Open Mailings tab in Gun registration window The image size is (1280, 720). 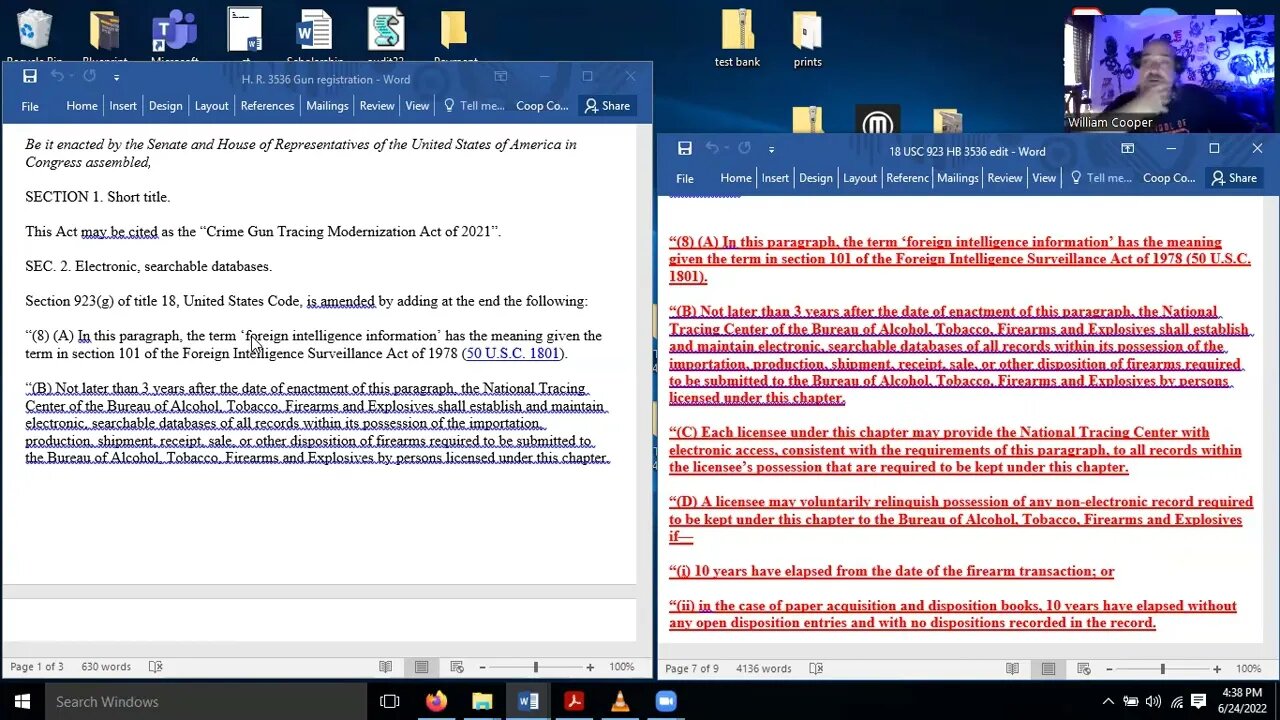click(x=327, y=106)
